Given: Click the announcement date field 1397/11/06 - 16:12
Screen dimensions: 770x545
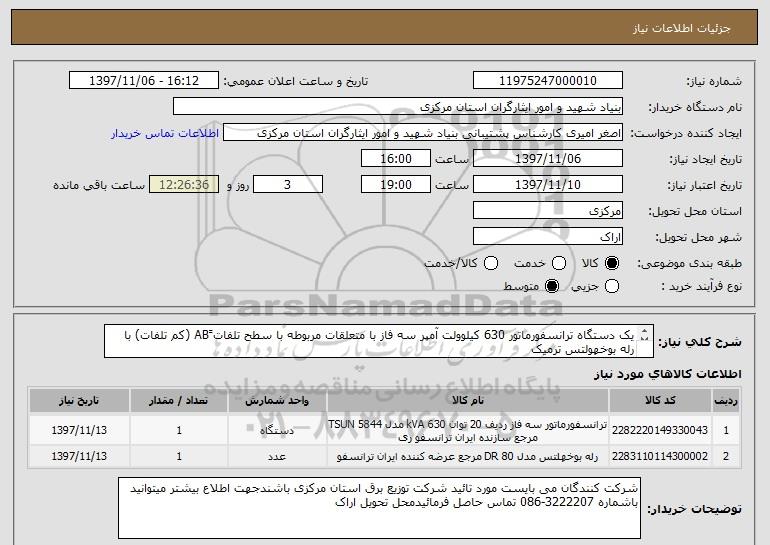Looking at the screenshot, I should pos(144,81).
